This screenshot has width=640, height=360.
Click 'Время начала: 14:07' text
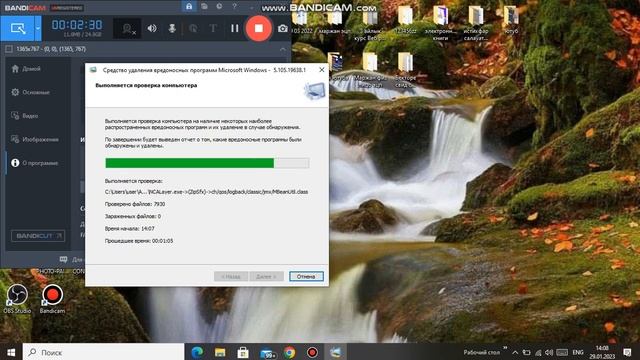coord(129,229)
